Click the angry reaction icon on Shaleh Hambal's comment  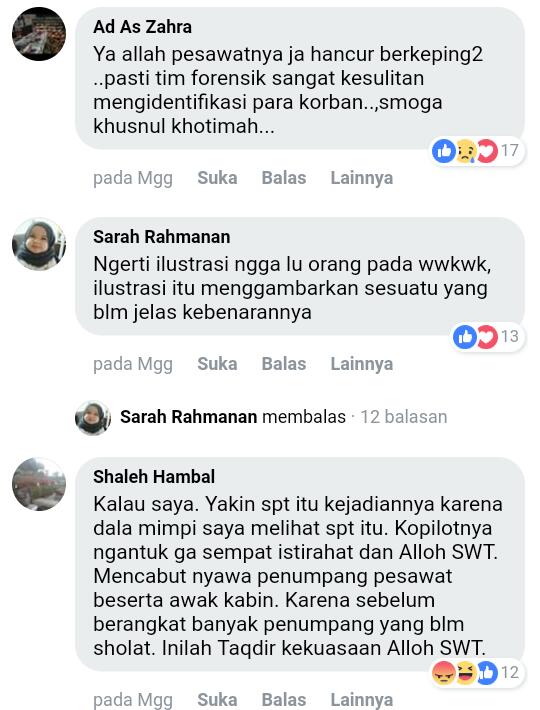coord(444,672)
